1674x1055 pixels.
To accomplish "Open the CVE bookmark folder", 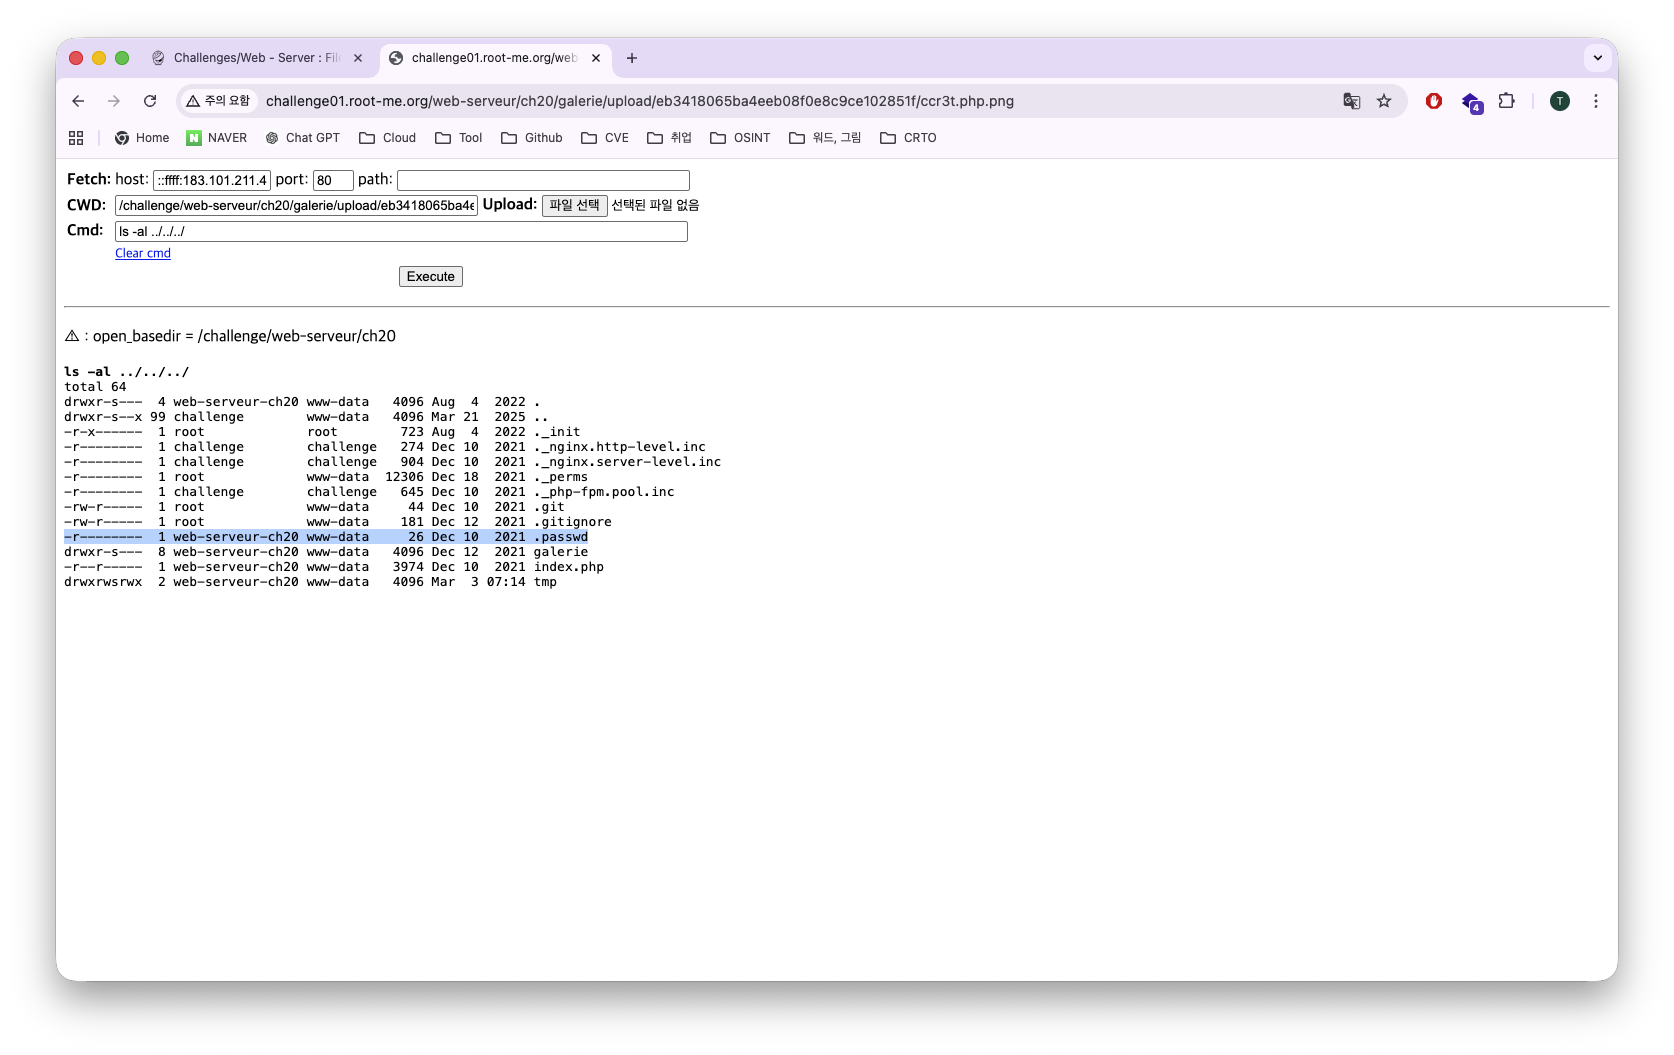I will (x=605, y=138).
